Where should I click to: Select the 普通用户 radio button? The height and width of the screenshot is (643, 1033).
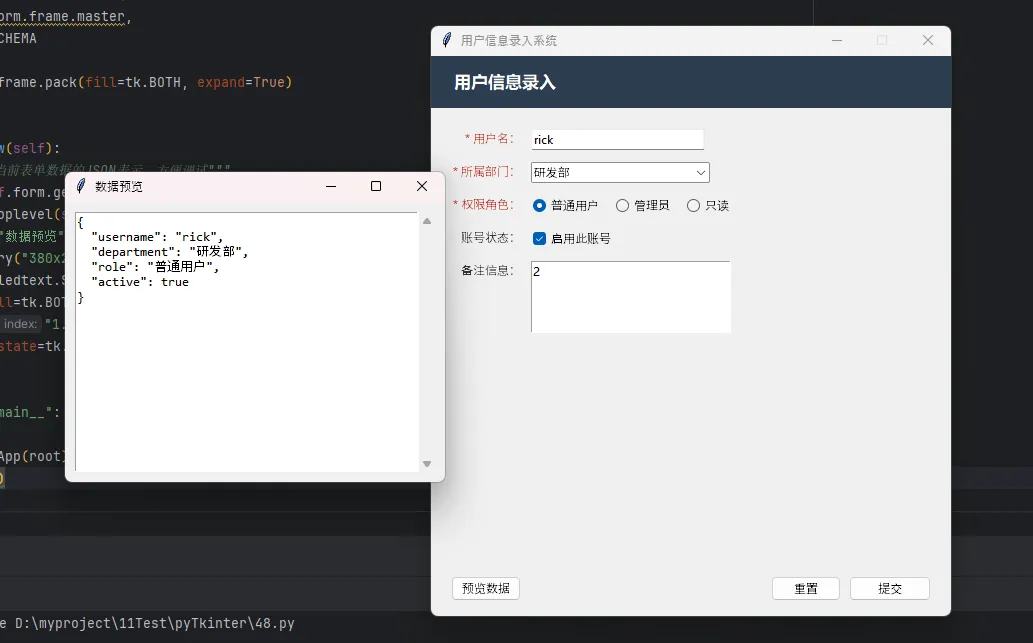pos(540,206)
